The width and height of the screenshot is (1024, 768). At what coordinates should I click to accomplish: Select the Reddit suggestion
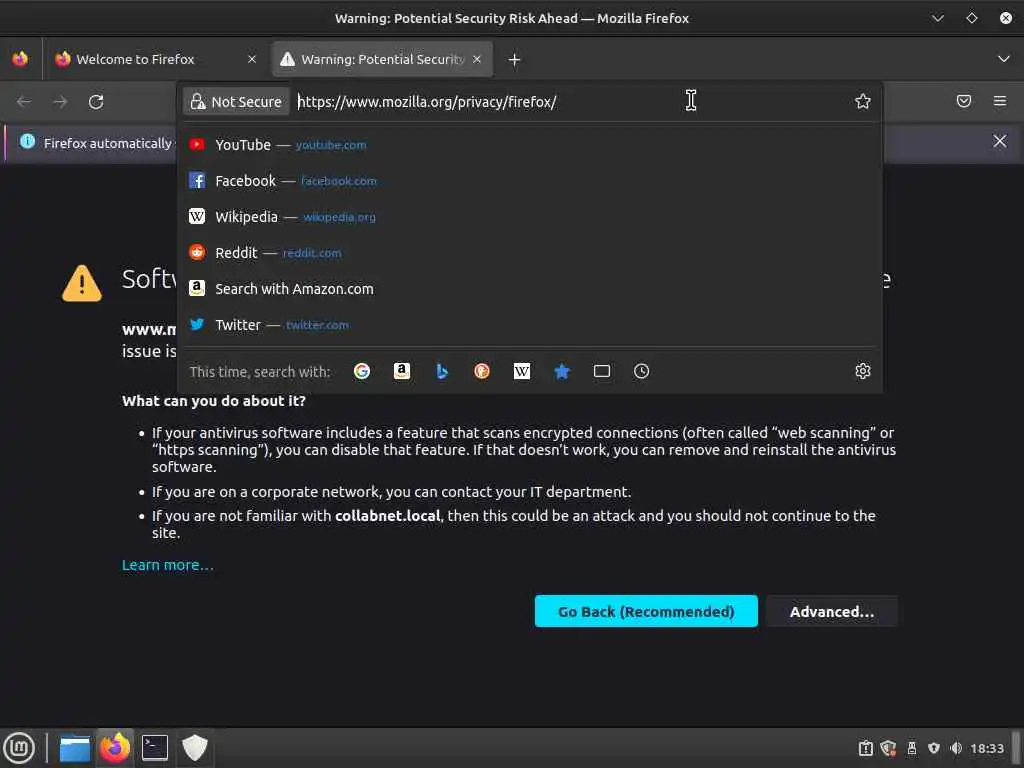[x=530, y=253]
